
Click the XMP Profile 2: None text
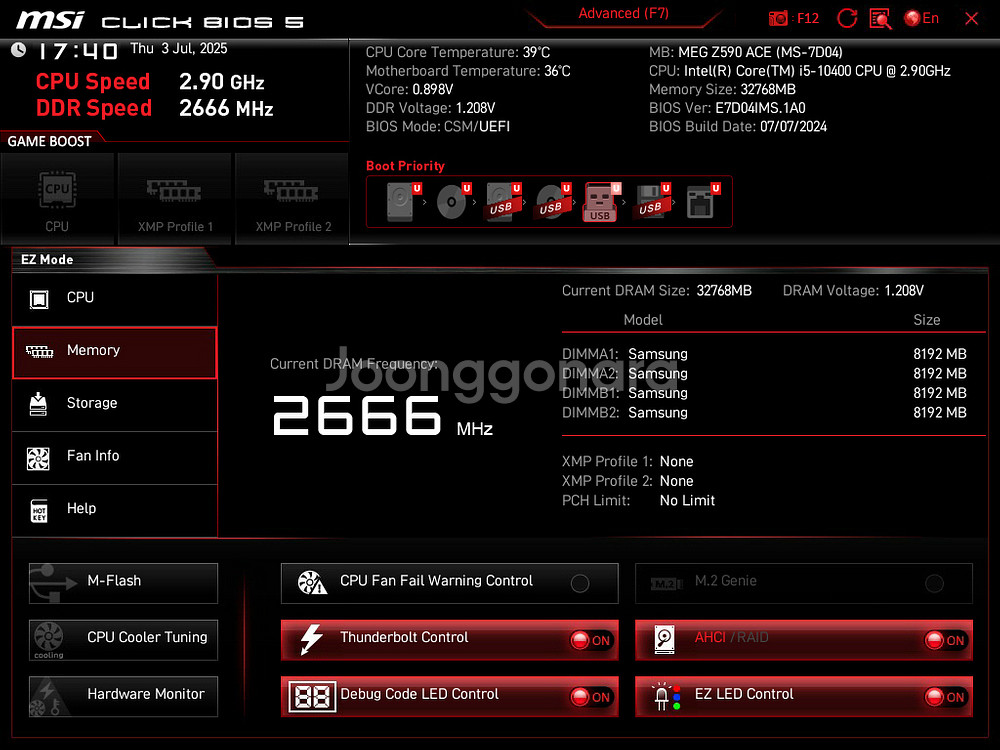(628, 482)
